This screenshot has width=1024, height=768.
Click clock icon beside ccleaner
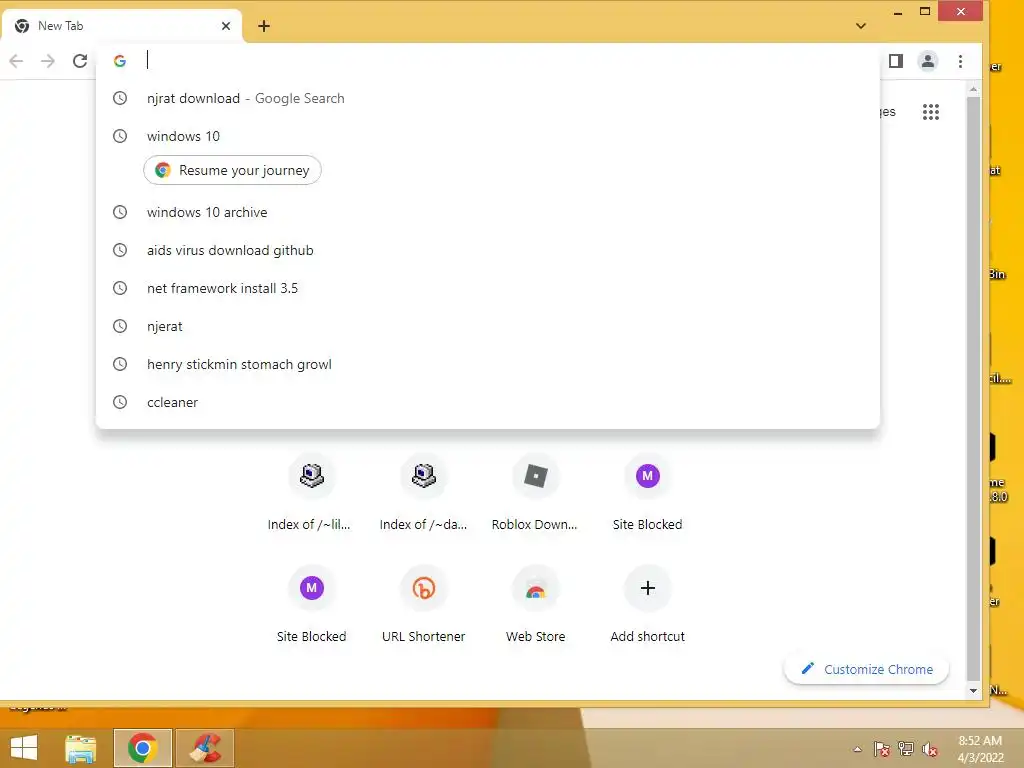click(120, 402)
